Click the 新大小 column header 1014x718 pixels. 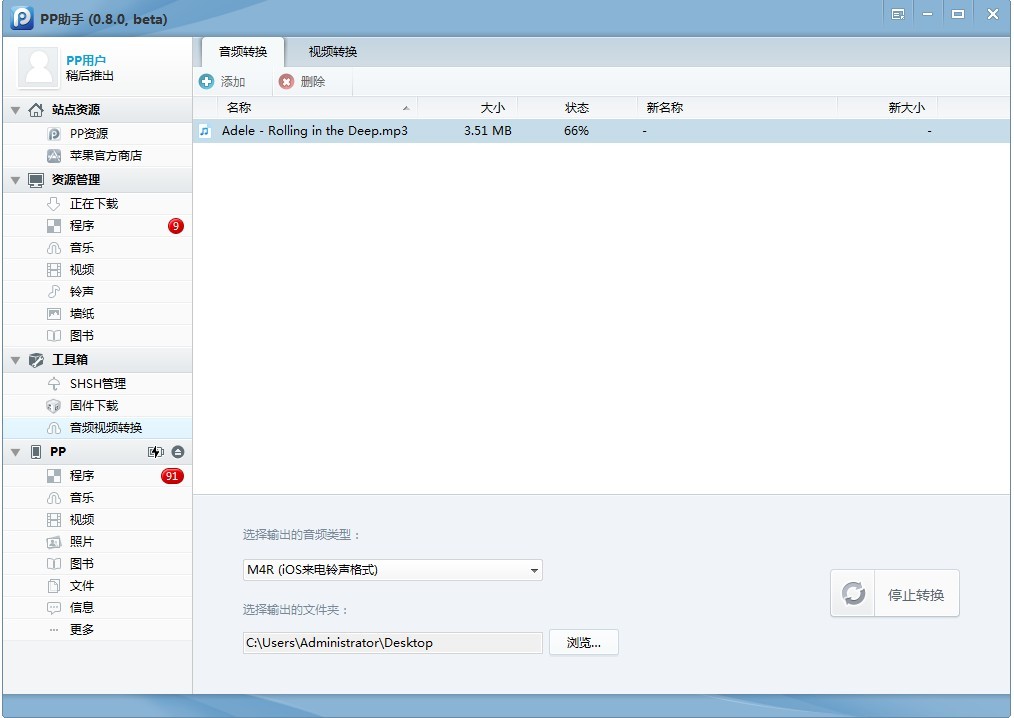click(887, 108)
